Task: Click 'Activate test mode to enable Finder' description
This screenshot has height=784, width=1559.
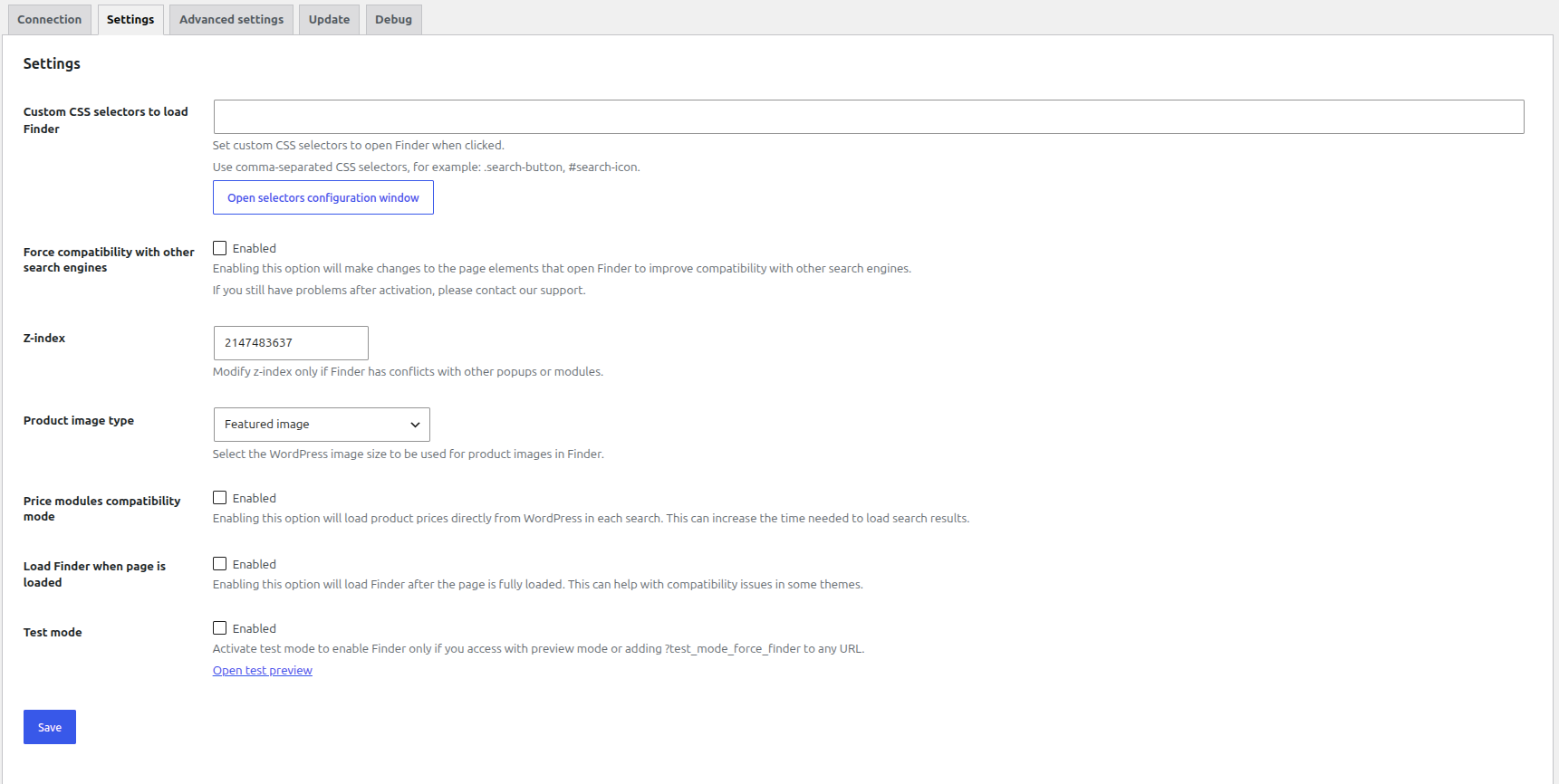Action: pyautogui.click(x=538, y=648)
